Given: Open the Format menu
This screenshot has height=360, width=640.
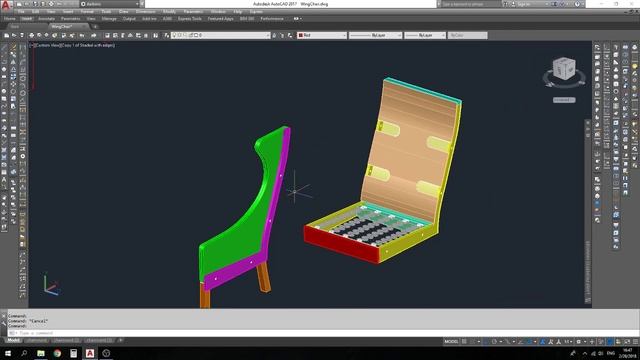Looking at the screenshot, I should point(87,12).
